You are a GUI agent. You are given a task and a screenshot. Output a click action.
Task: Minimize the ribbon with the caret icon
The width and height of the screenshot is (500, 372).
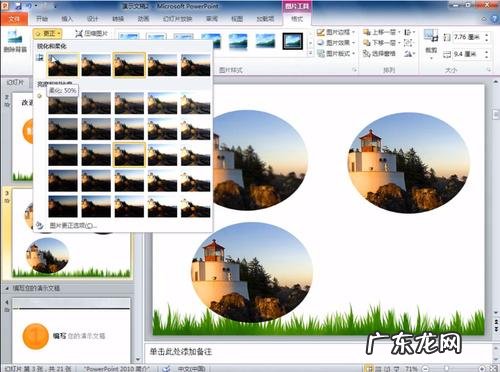[x=484, y=19]
